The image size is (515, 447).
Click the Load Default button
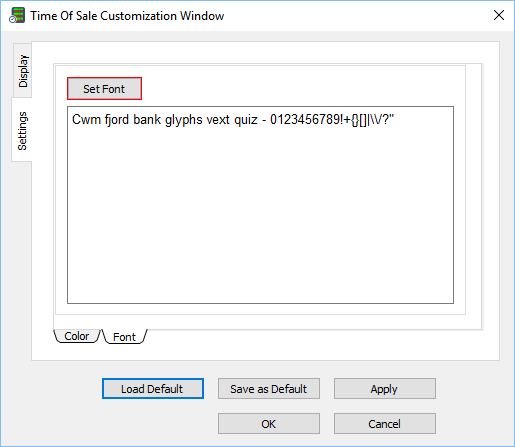click(153, 389)
